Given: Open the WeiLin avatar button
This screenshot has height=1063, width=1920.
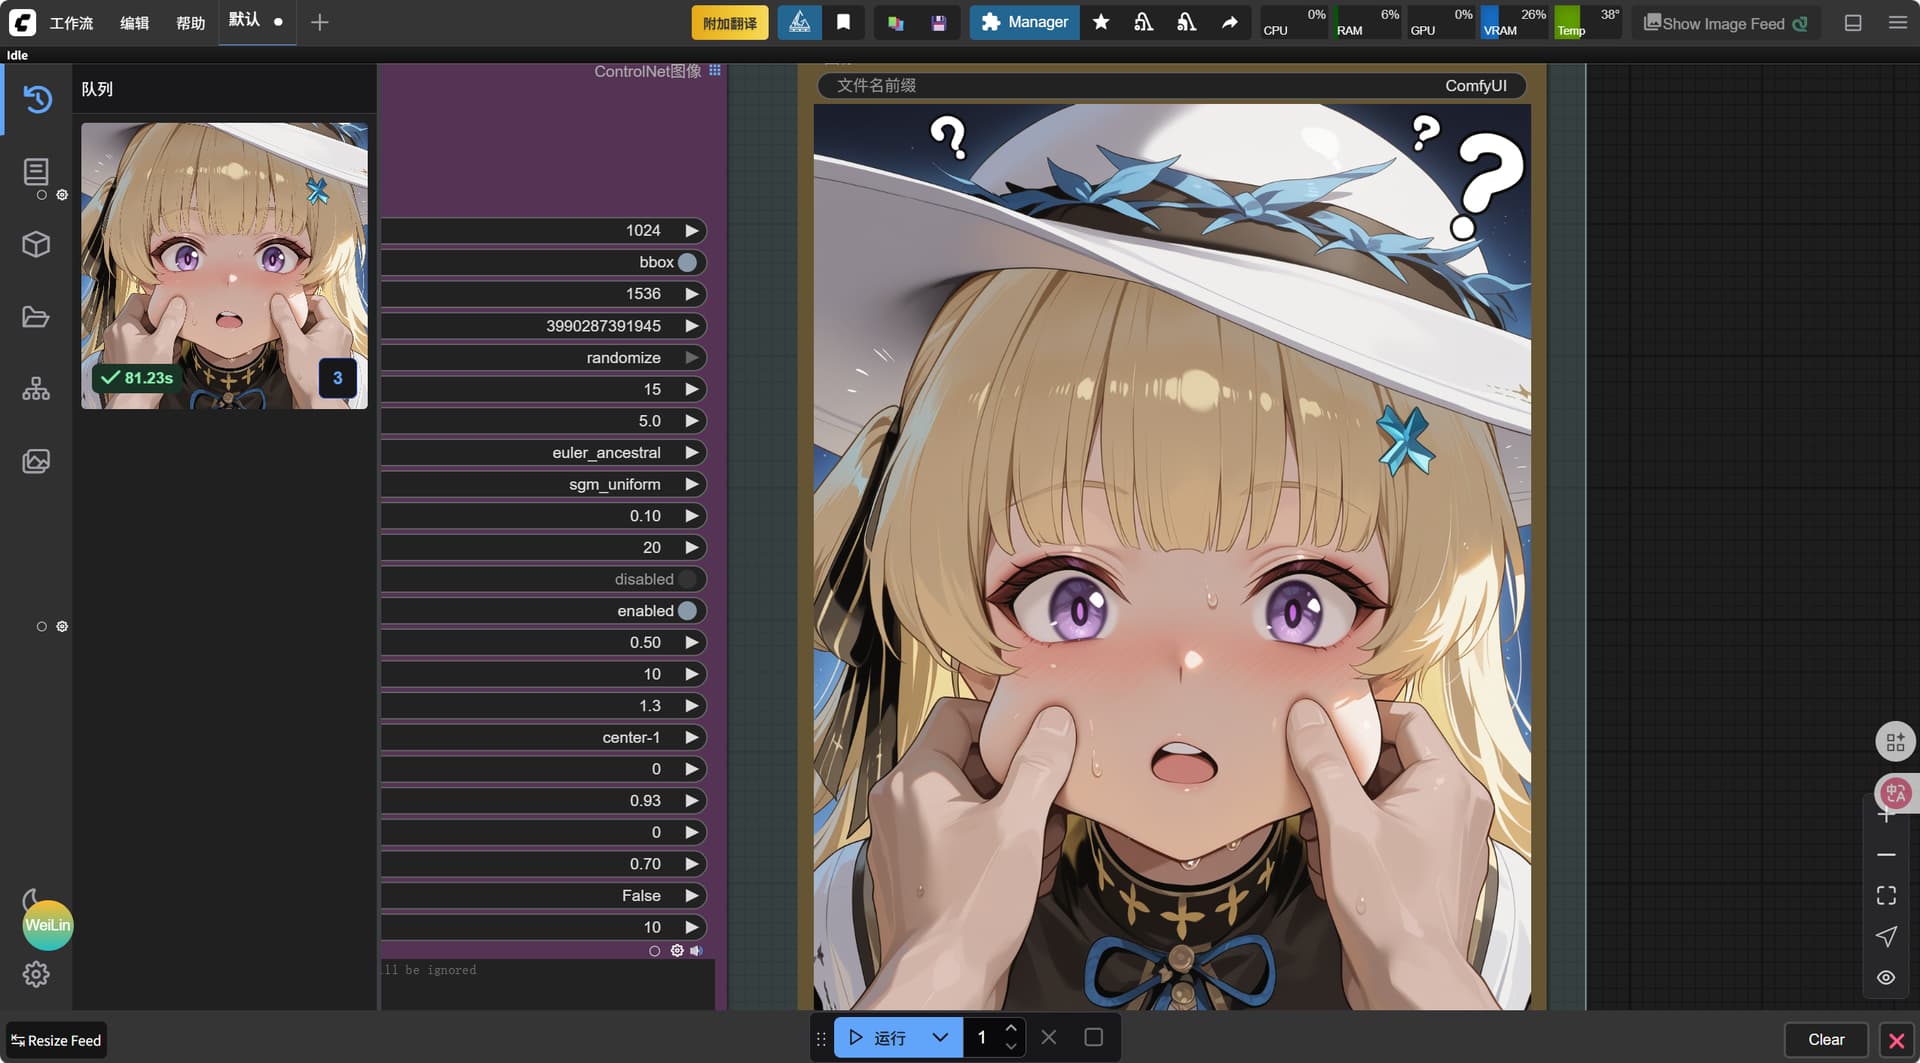Looking at the screenshot, I should (x=48, y=925).
